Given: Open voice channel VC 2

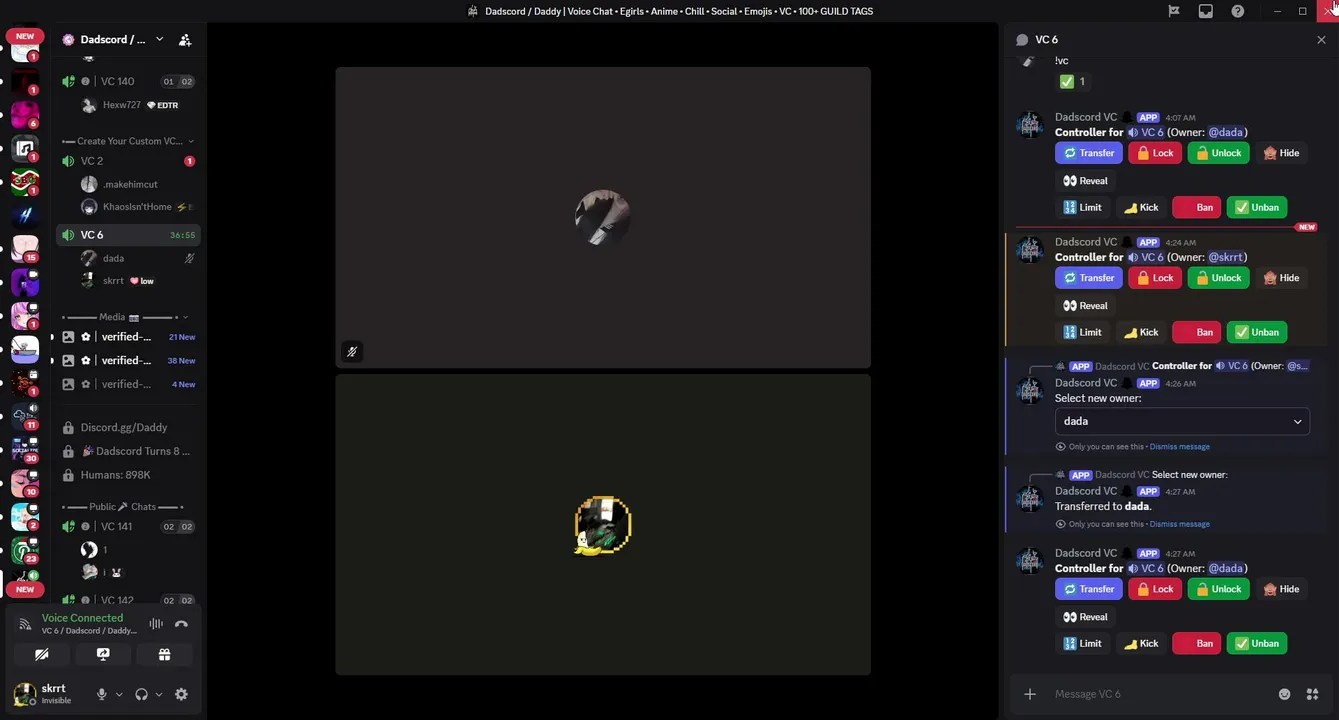Looking at the screenshot, I should point(128,161).
